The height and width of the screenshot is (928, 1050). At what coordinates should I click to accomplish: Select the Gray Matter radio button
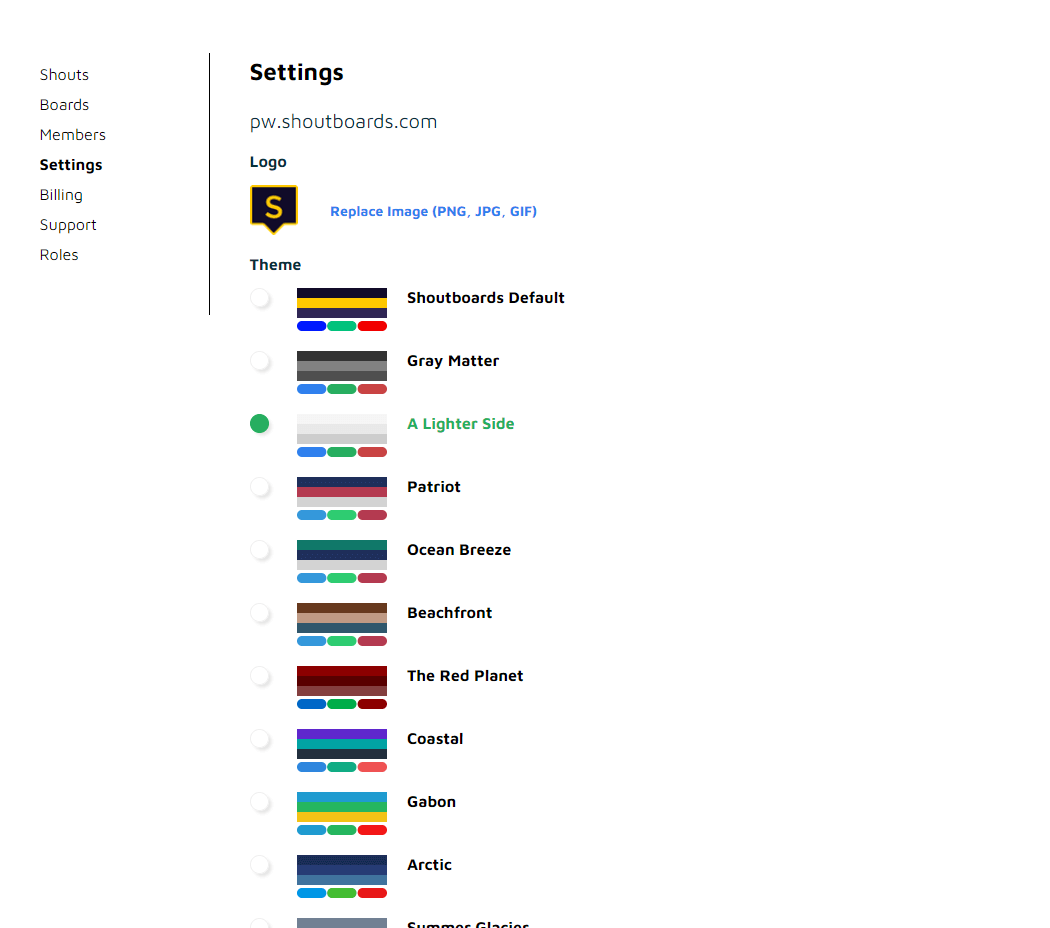260,361
